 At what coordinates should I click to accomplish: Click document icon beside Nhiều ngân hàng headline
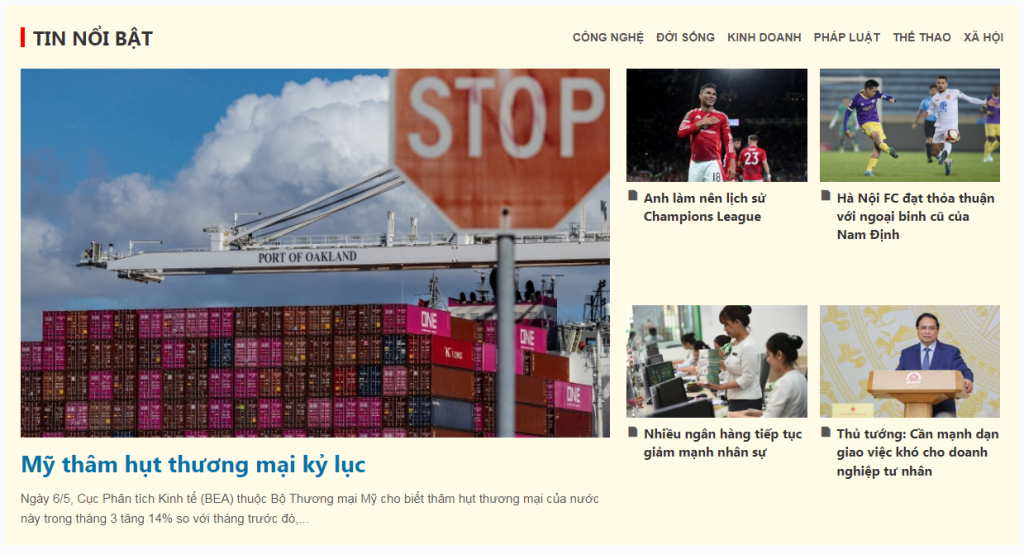point(632,432)
